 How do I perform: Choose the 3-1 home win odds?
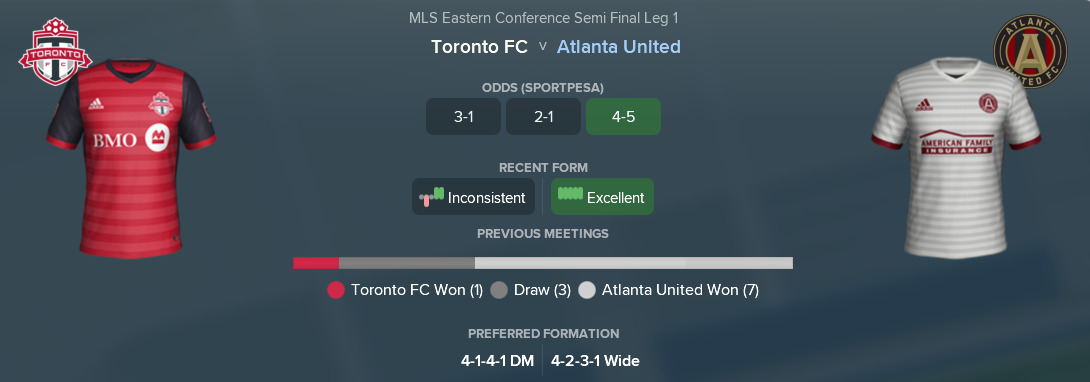click(x=463, y=117)
